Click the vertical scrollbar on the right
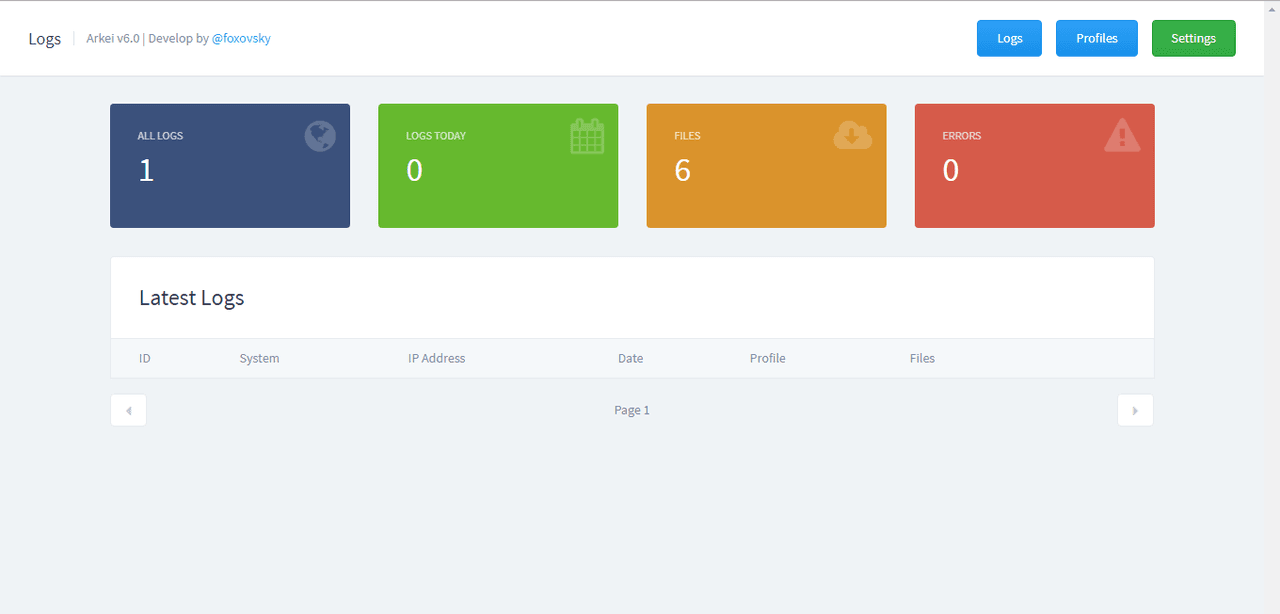Screen dimensions: 1280x614 click(x=1272, y=300)
